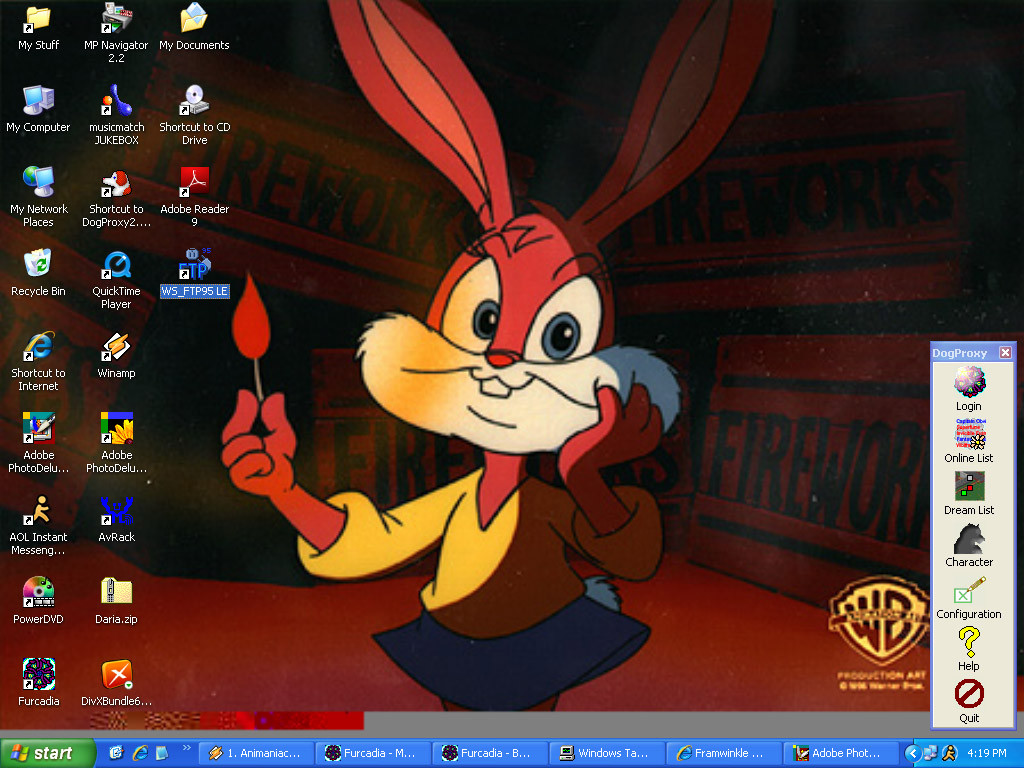This screenshot has width=1024, height=768.
Task: Select the Daria.zip archive file
Action: (116, 601)
